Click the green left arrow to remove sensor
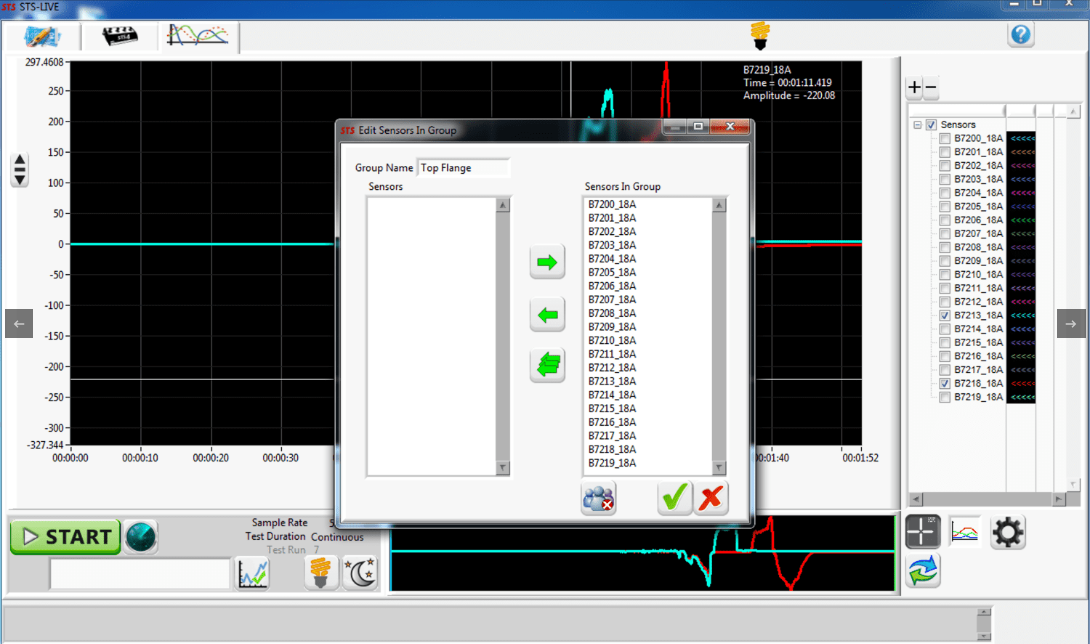 547,315
